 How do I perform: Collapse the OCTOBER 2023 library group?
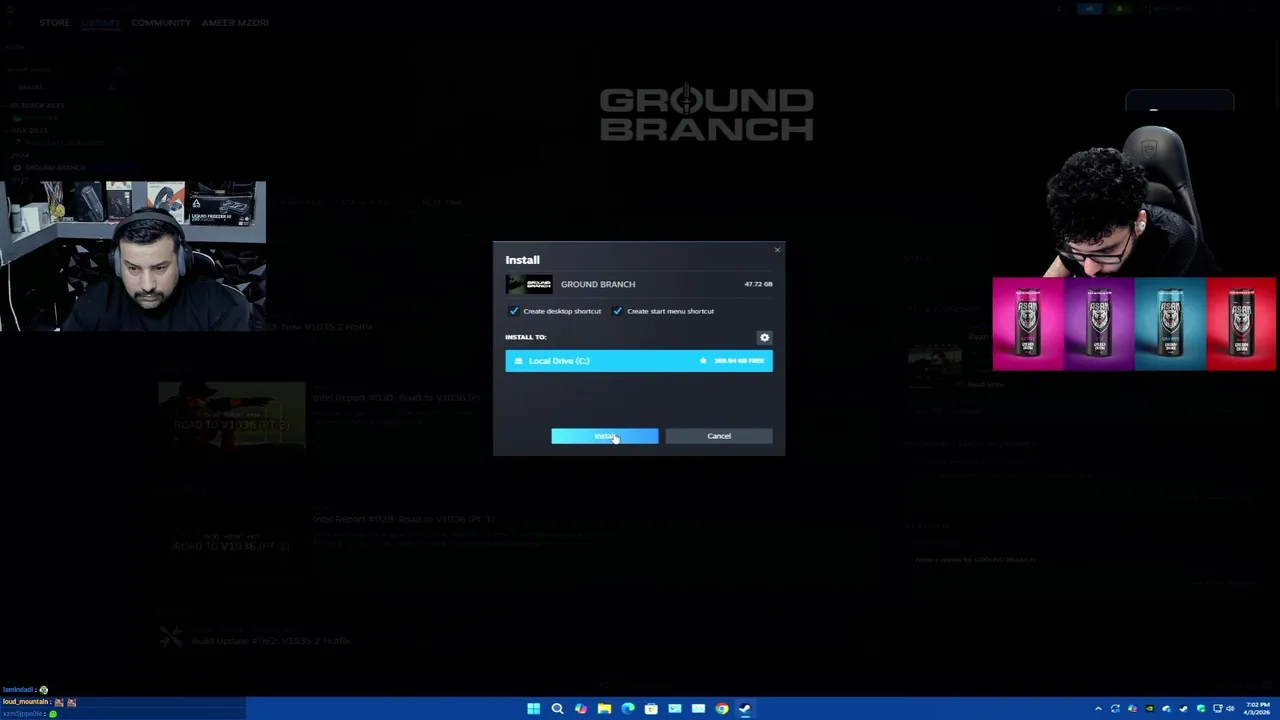[36, 105]
